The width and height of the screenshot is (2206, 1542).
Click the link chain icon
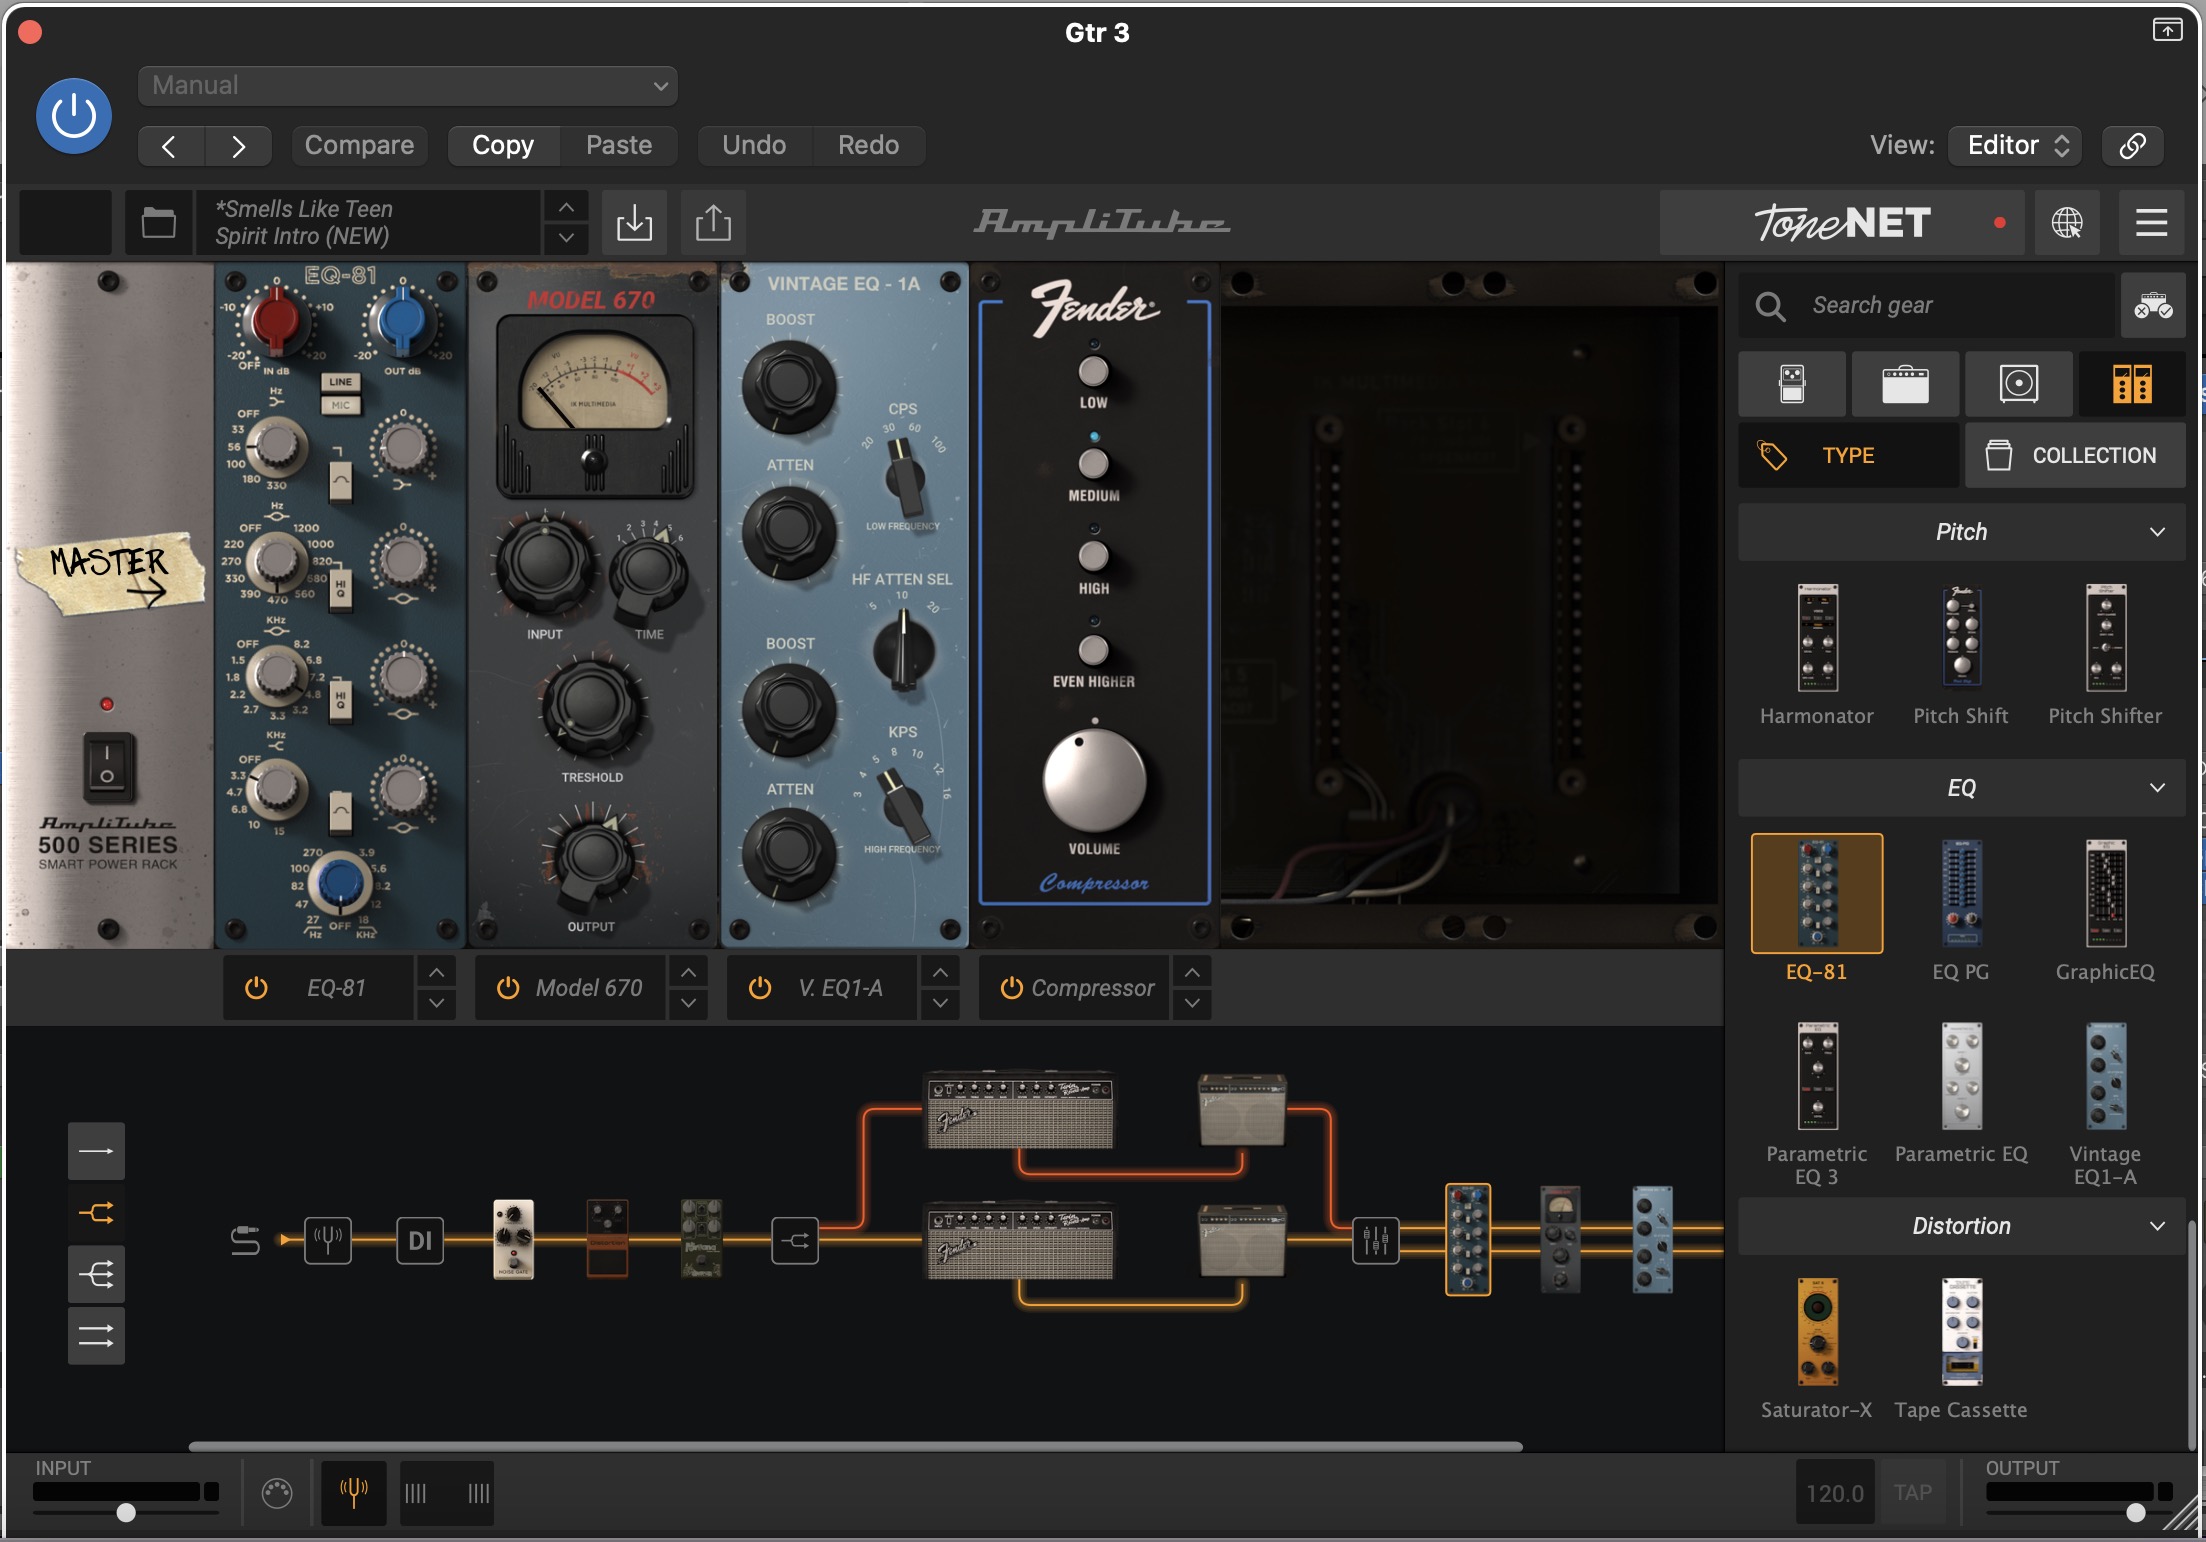point(2132,146)
